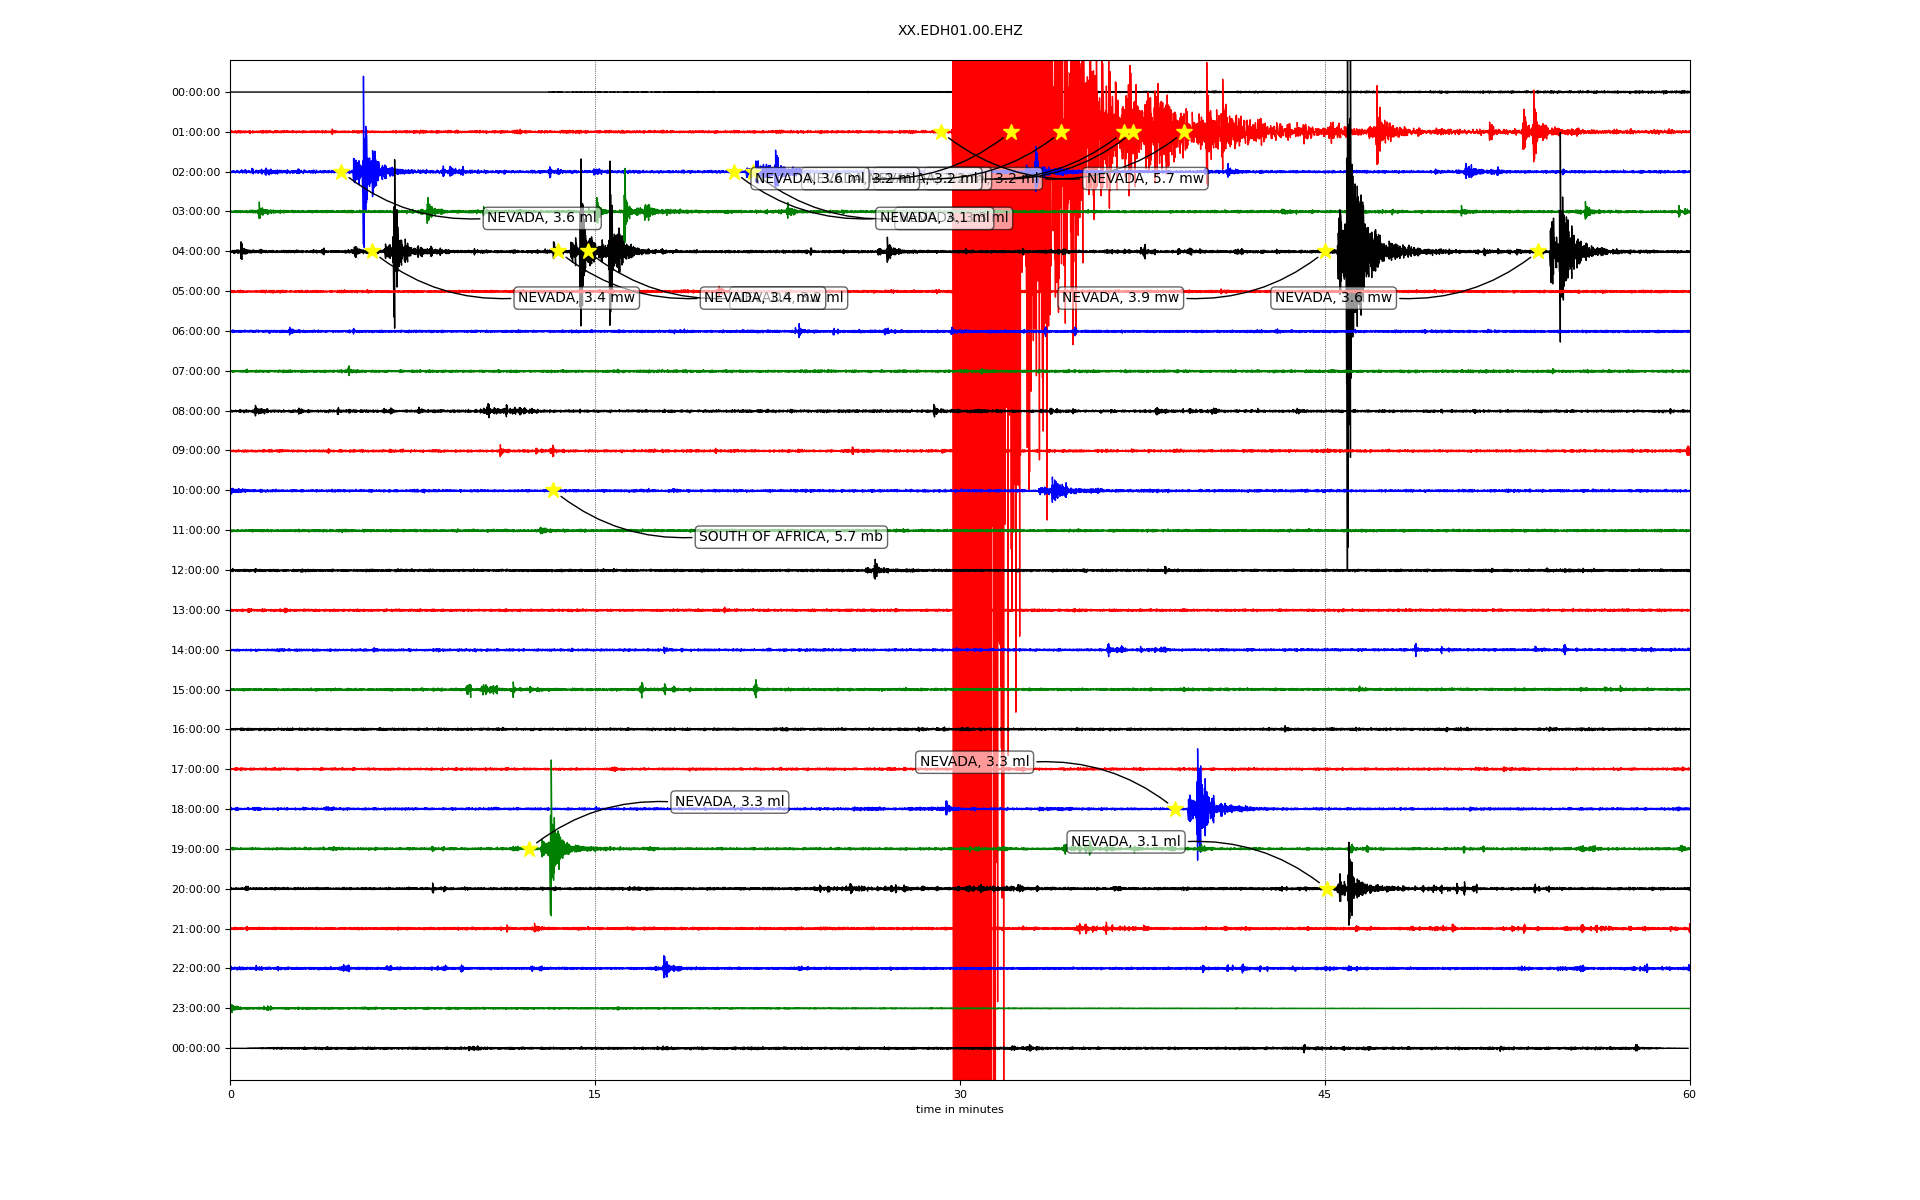
Task: Click the 15 tick label on the x-axis
Action: 595,1094
